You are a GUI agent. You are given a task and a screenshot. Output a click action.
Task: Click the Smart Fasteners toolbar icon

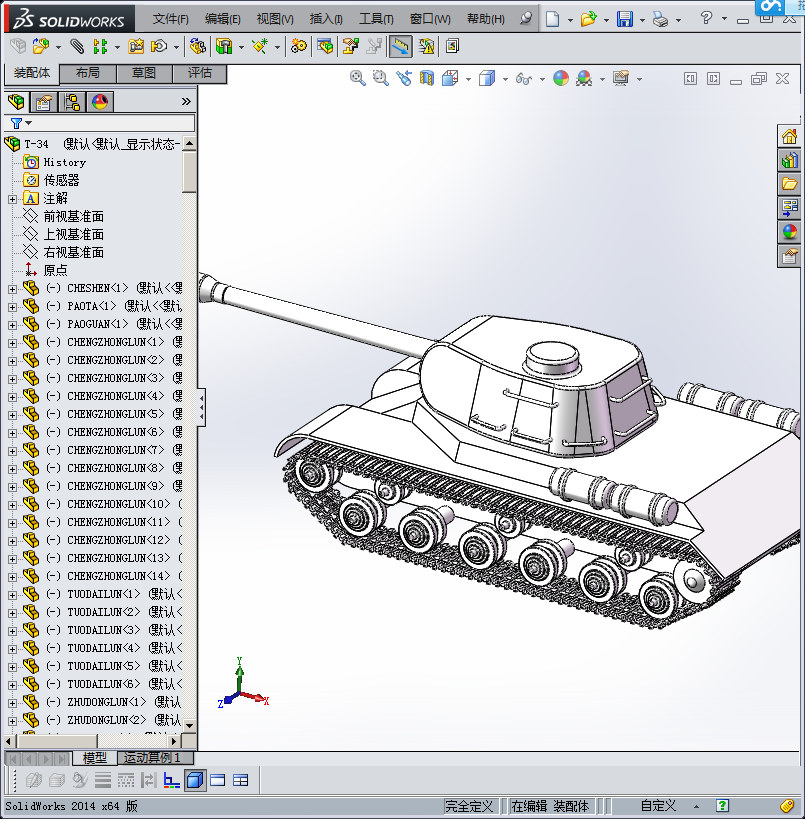click(x=224, y=45)
